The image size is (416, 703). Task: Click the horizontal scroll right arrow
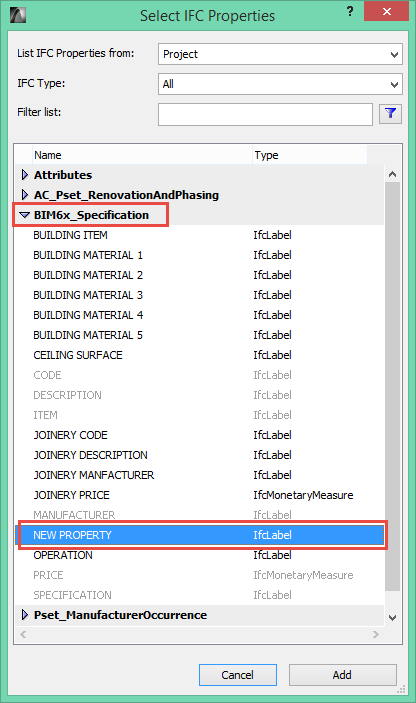[x=376, y=634]
